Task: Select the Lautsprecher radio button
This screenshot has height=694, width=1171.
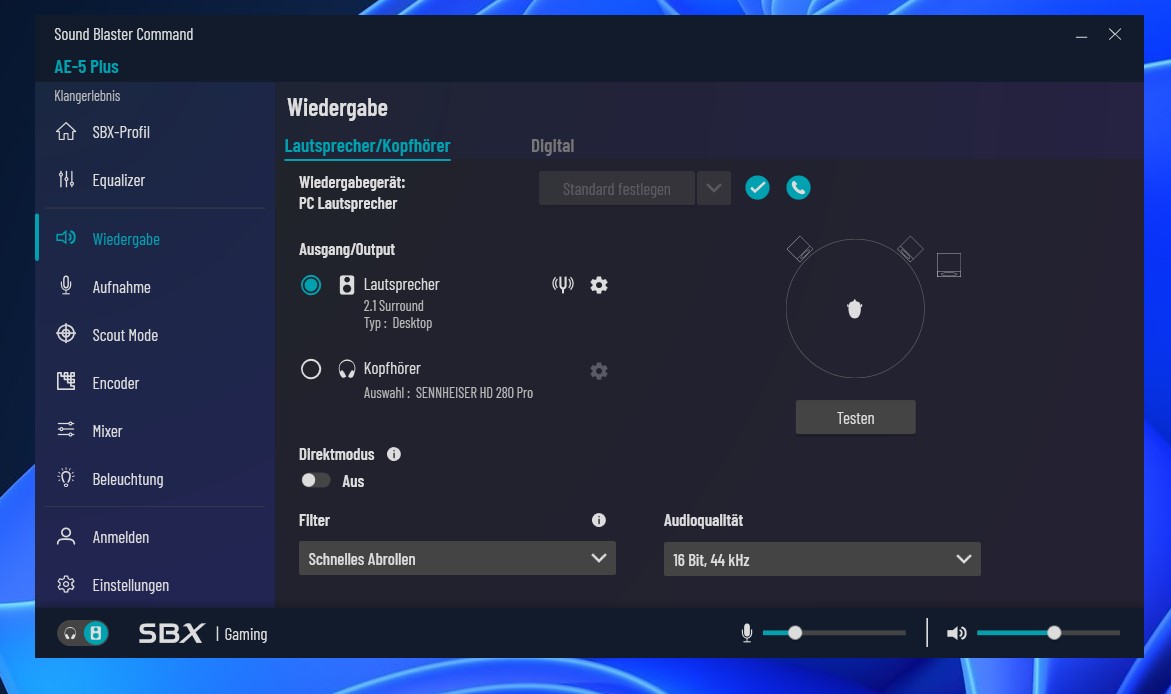Action: click(x=311, y=285)
